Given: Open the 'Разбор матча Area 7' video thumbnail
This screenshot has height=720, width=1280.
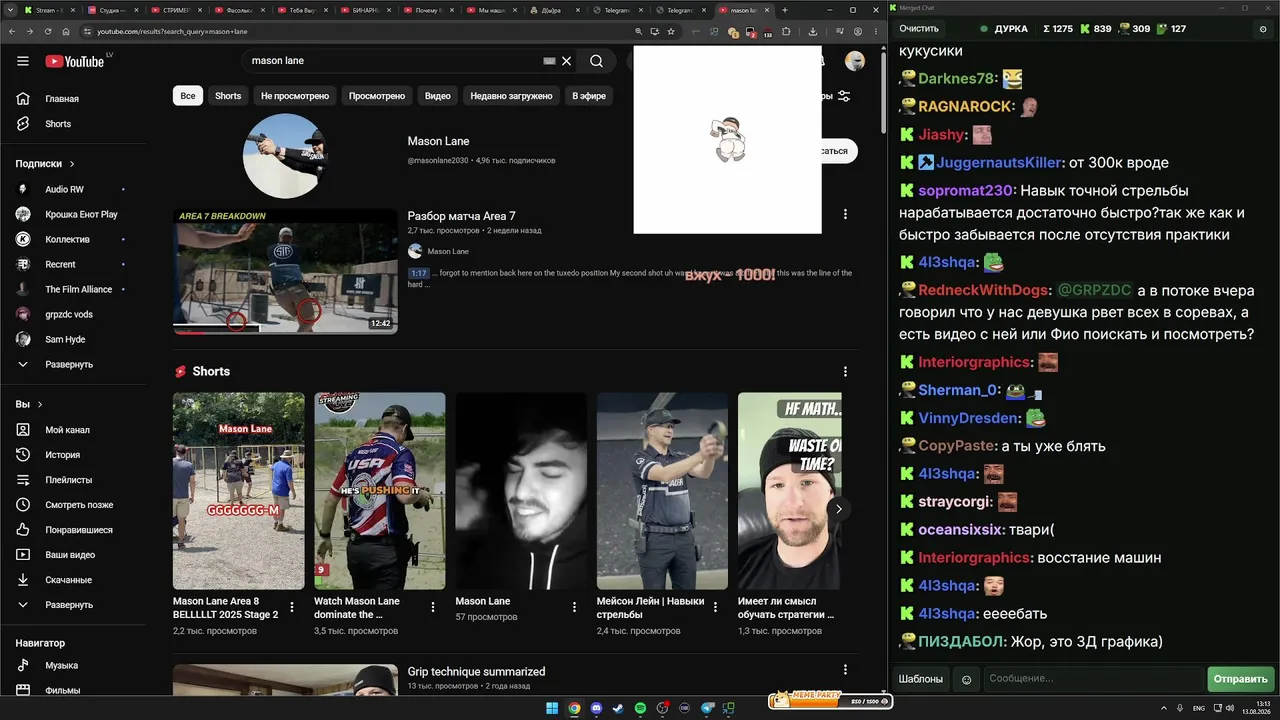Looking at the screenshot, I should 285,271.
